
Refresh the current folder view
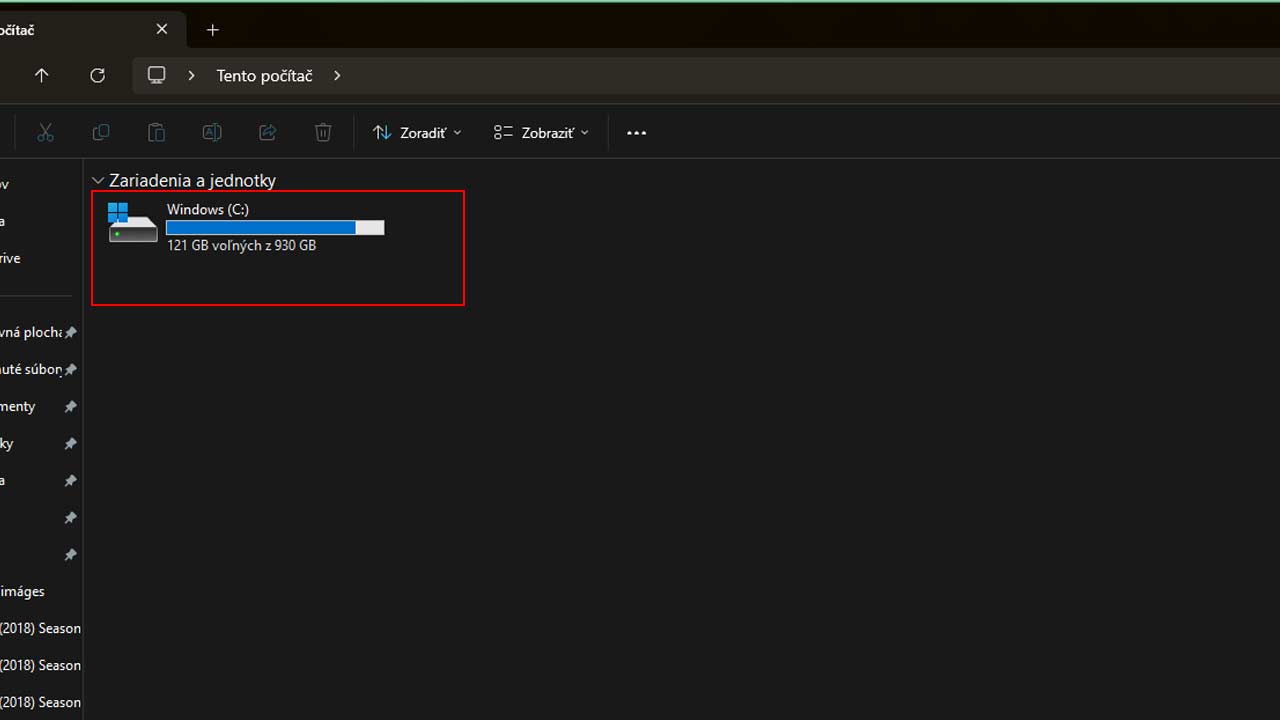(x=97, y=75)
